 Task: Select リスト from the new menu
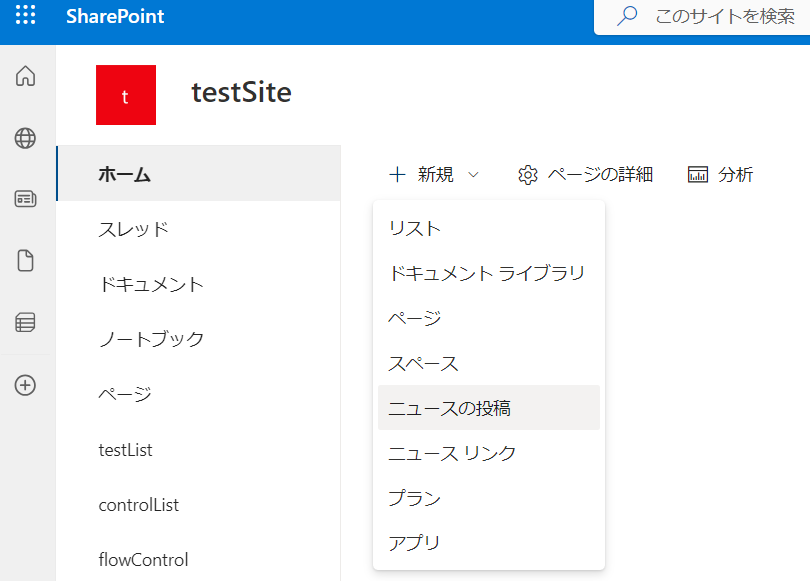coord(415,228)
